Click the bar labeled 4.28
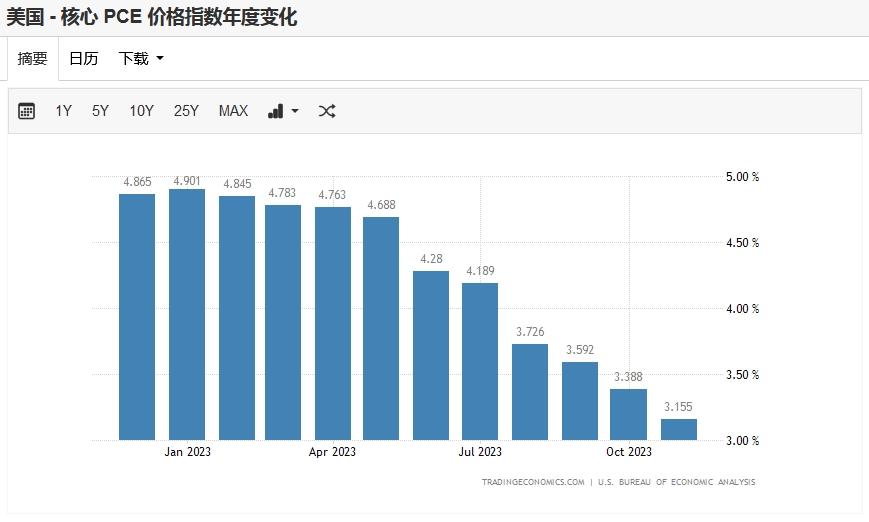The image size is (869, 522). pos(431,355)
